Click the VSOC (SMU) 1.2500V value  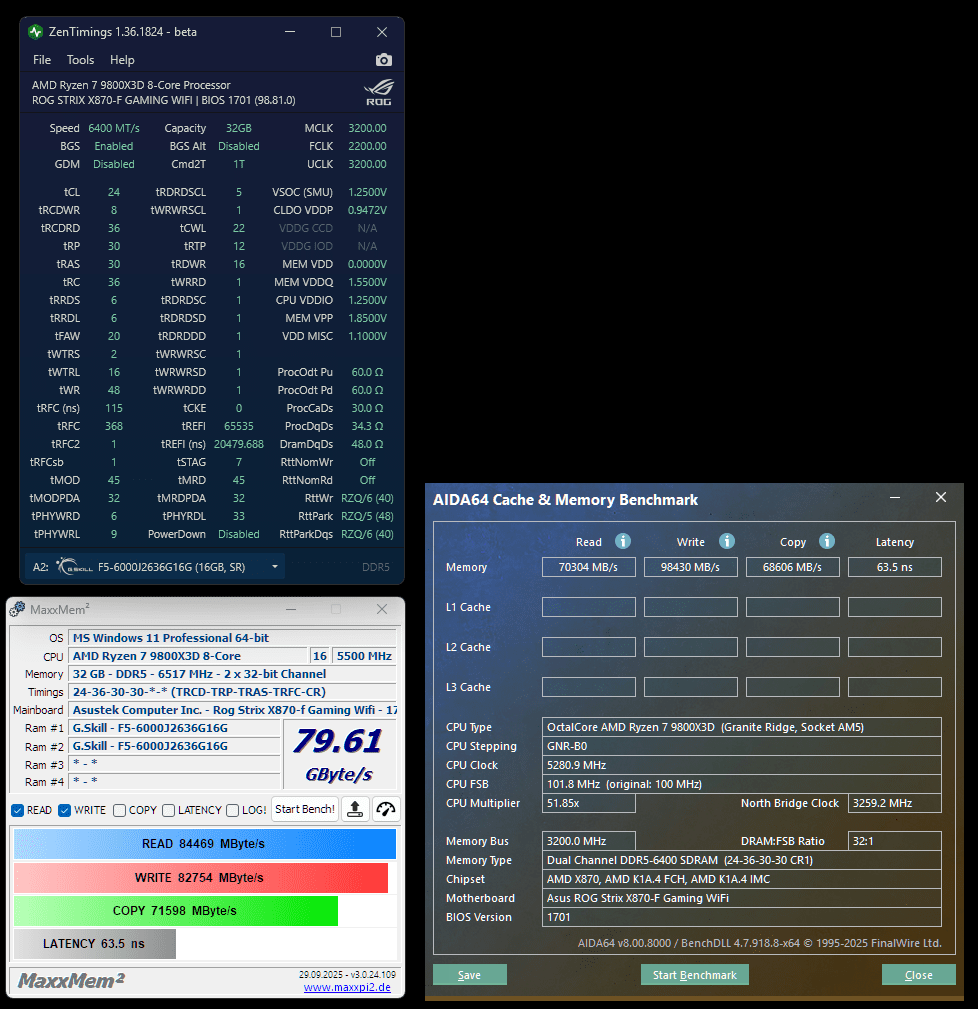(367, 192)
